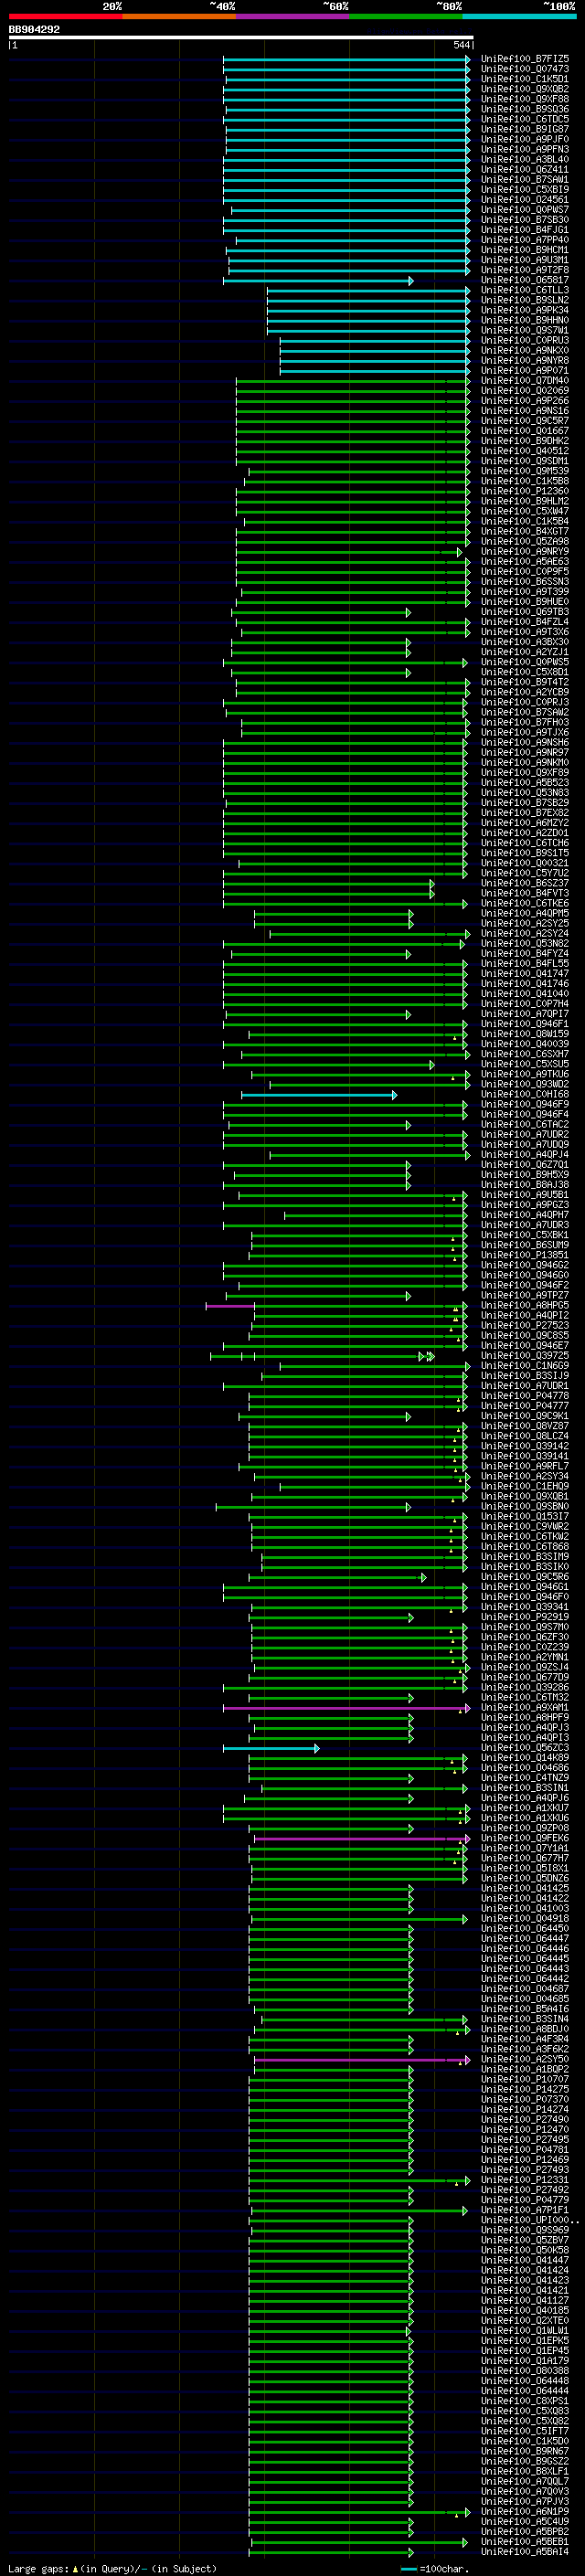This screenshot has width=585, height=2576.
Task: Select the UniRef100_C6TAC2 label
Action: pyautogui.click(x=524, y=1124)
